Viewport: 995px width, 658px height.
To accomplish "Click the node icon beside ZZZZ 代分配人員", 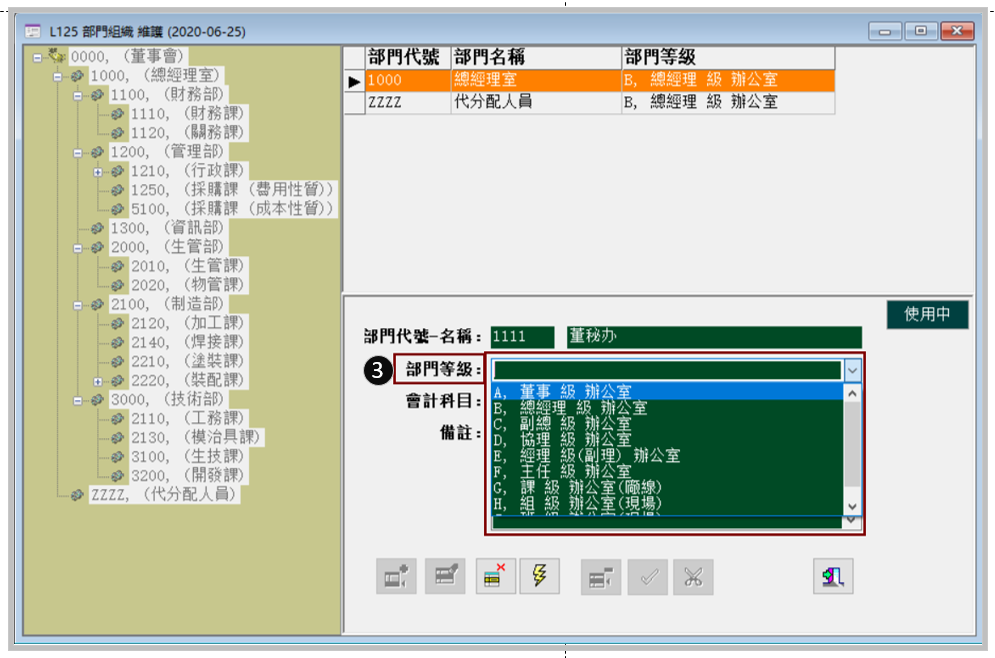I will click(x=77, y=495).
